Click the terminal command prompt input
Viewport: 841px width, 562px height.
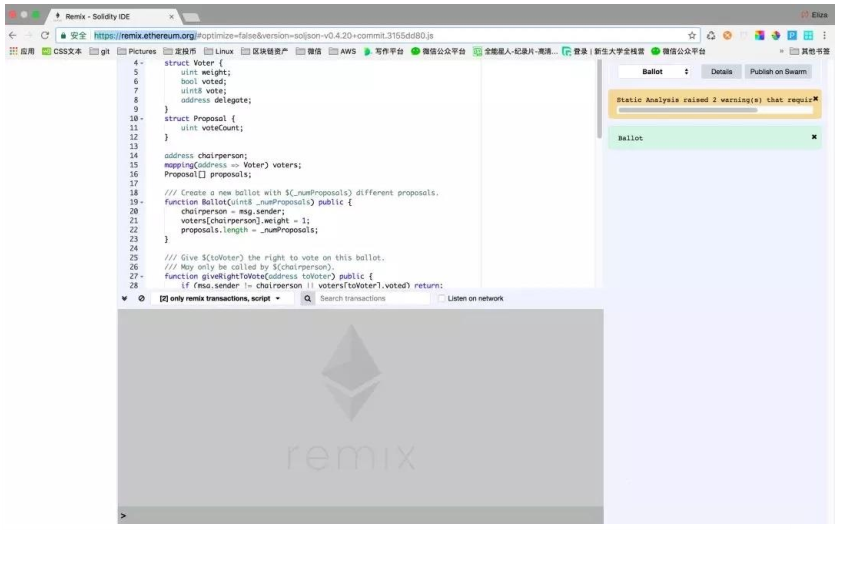[360, 515]
